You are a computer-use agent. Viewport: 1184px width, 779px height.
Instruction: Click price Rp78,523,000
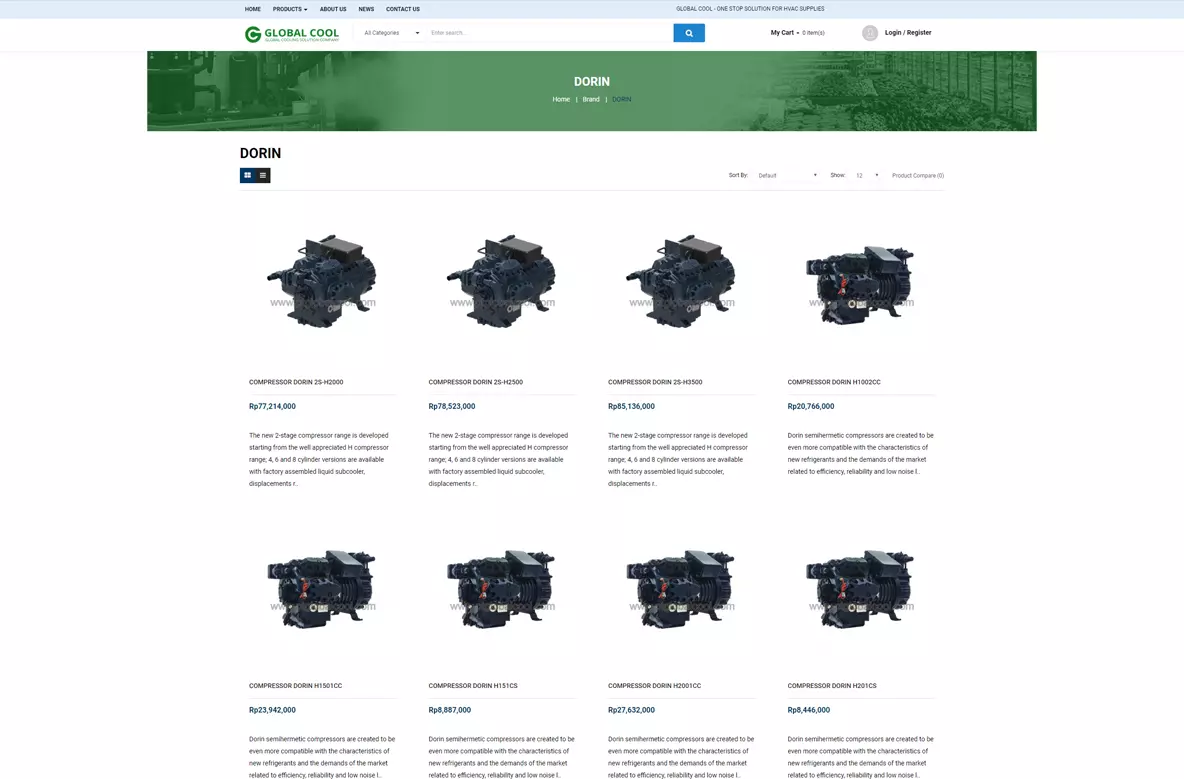[x=452, y=406]
